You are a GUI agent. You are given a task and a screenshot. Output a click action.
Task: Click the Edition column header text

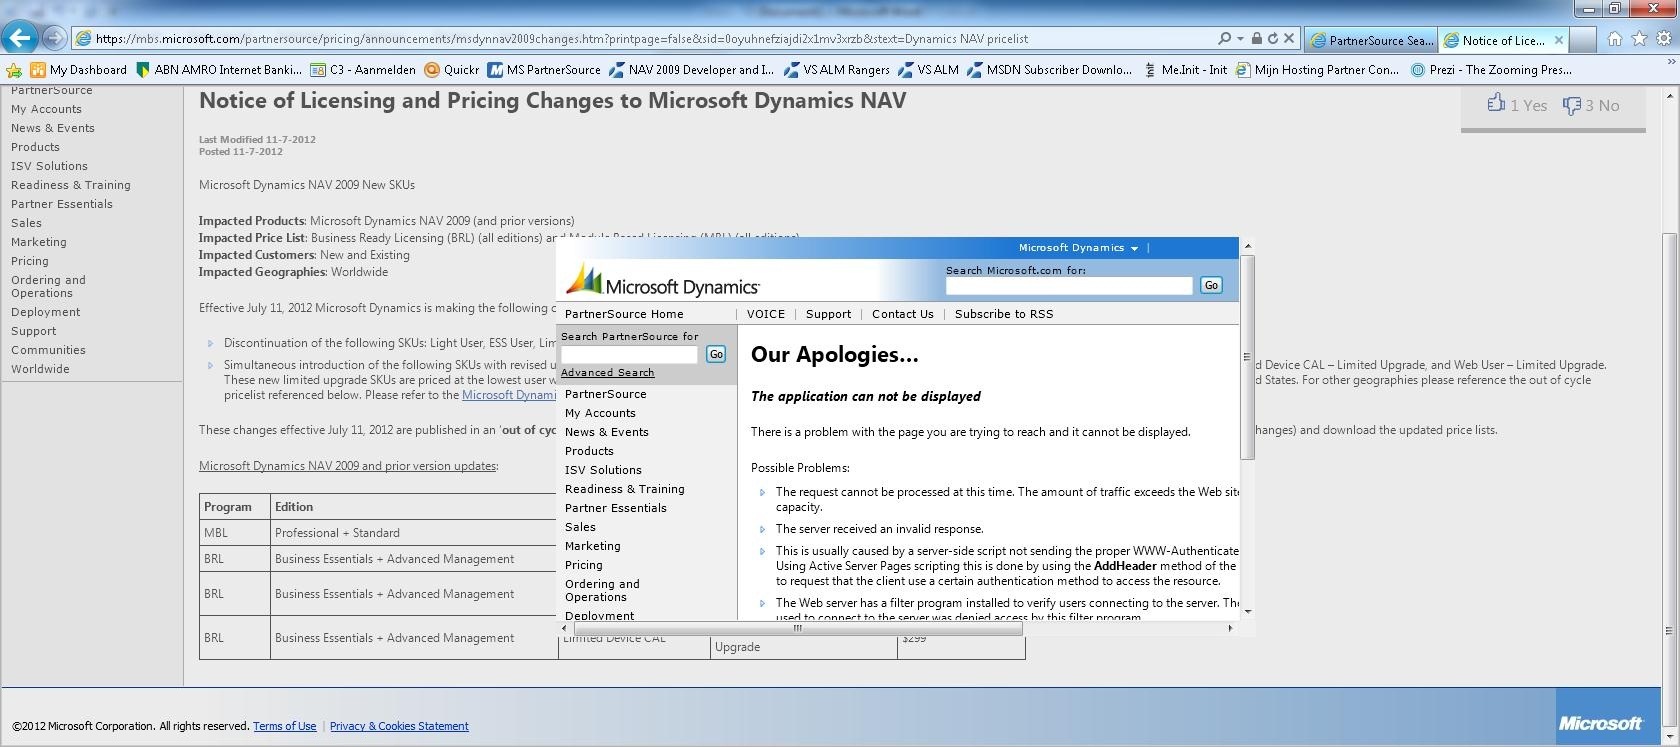coord(294,507)
